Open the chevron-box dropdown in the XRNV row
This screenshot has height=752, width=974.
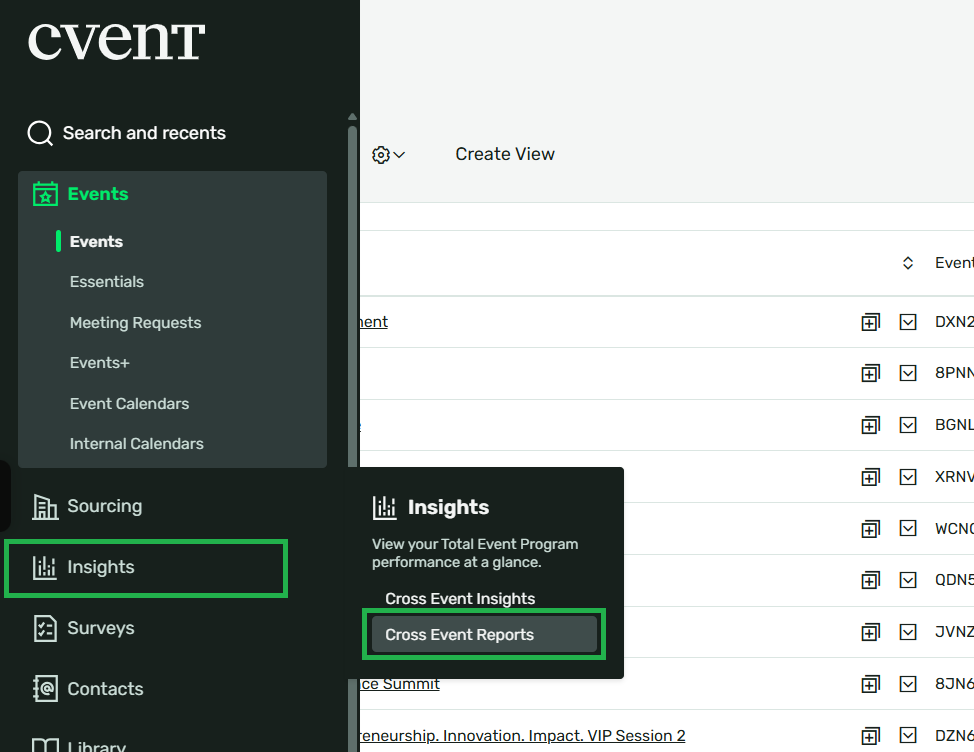[908, 477]
